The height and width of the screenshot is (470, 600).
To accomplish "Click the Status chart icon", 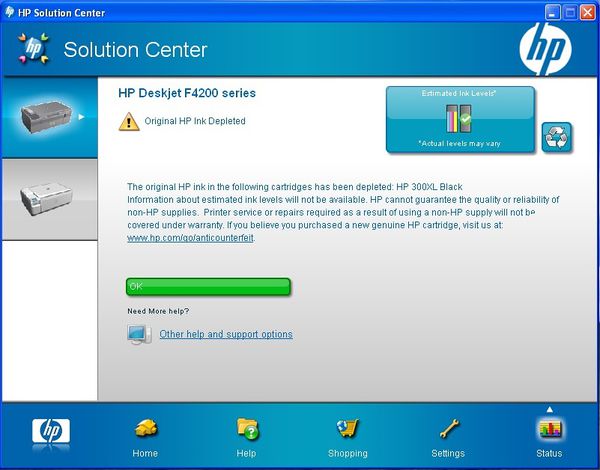I will click(x=549, y=429).
